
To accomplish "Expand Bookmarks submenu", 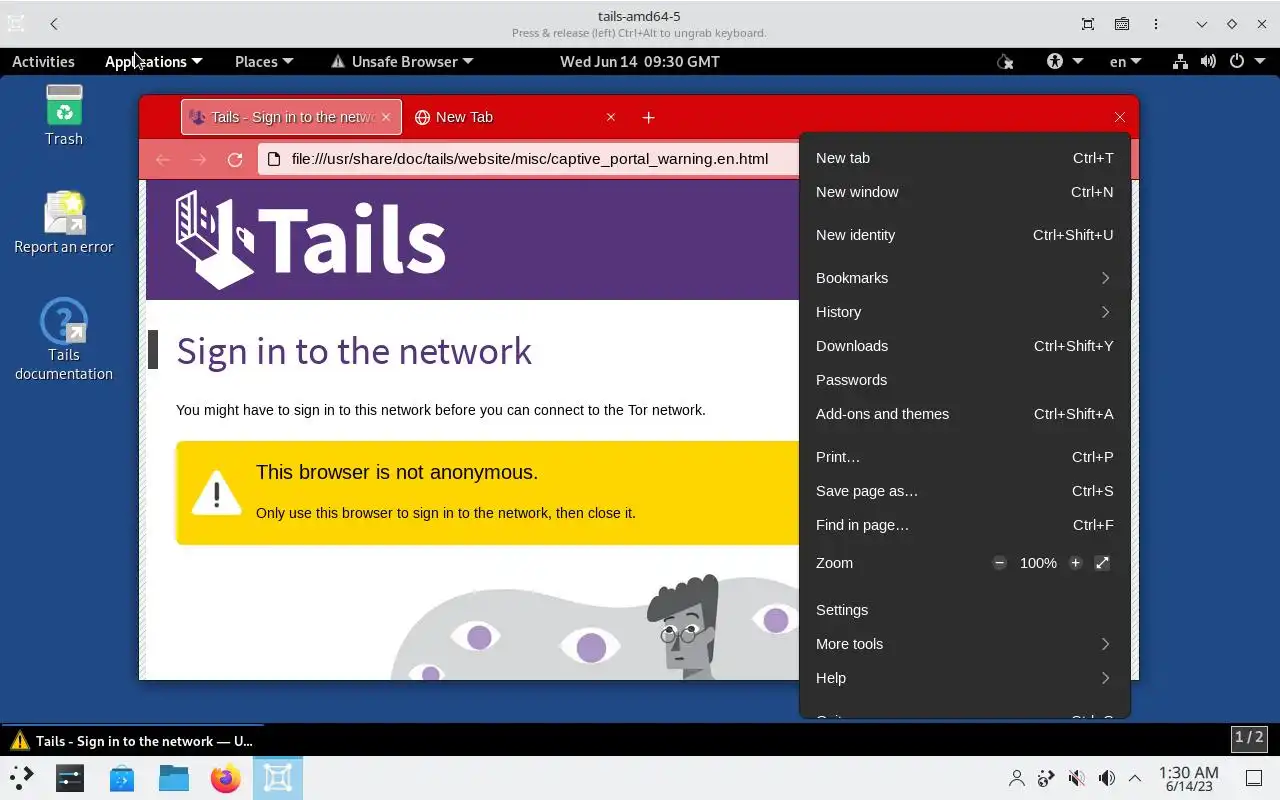I will (x=965, y=278).
